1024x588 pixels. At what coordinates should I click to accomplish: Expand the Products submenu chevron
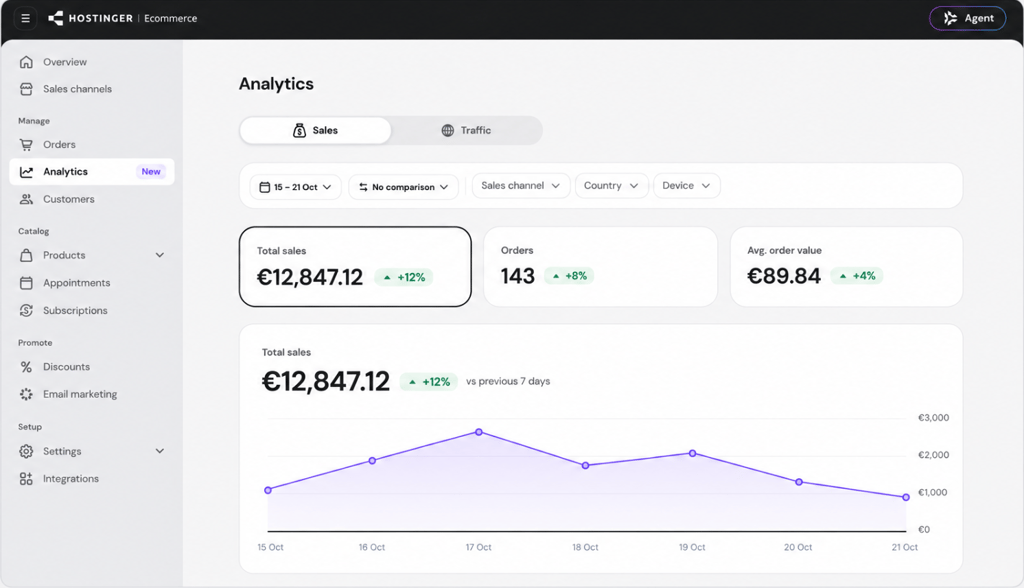pos(160,255)
